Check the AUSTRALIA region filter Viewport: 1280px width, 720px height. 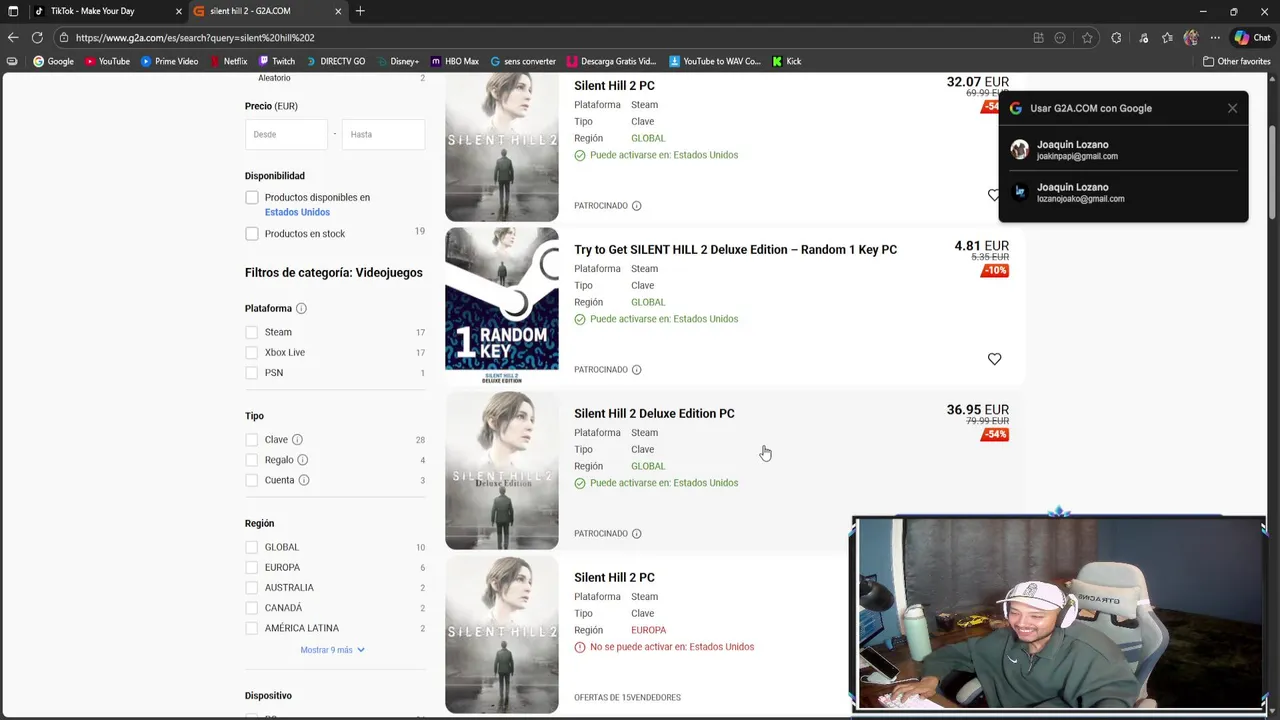(x=252, y=588)
